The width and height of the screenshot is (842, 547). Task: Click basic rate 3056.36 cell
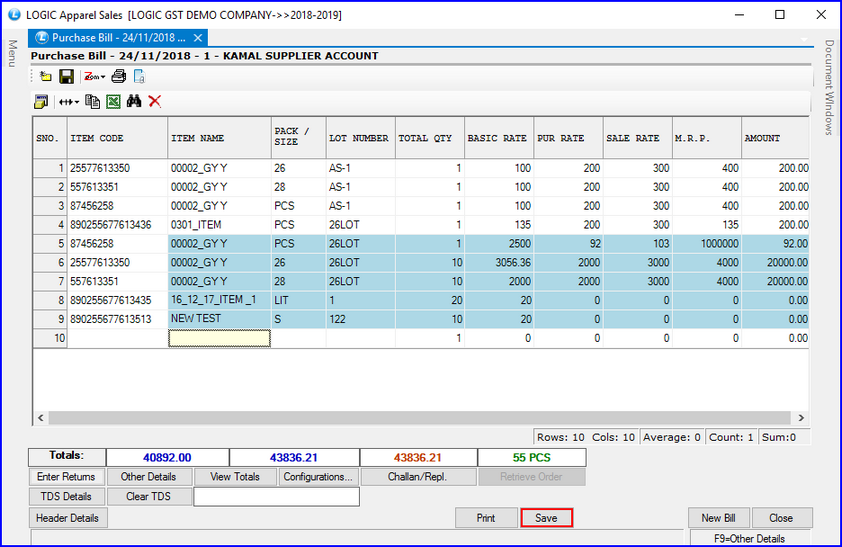pos(499,262)
